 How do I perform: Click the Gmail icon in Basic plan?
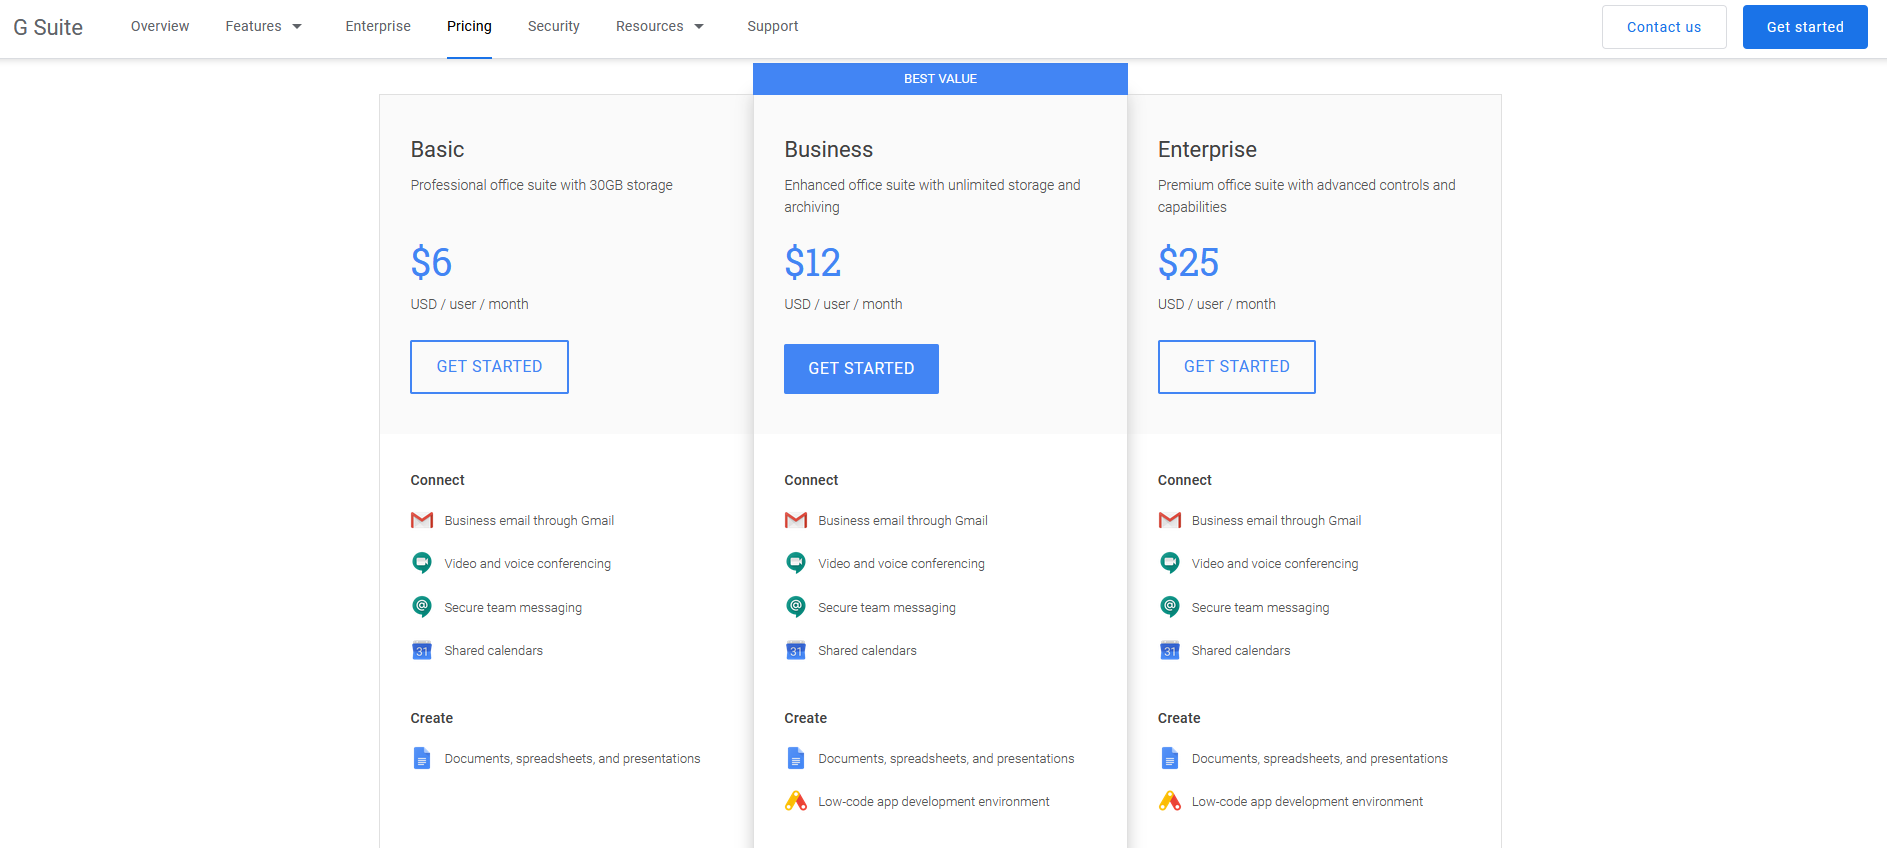[x=422, y=520]
